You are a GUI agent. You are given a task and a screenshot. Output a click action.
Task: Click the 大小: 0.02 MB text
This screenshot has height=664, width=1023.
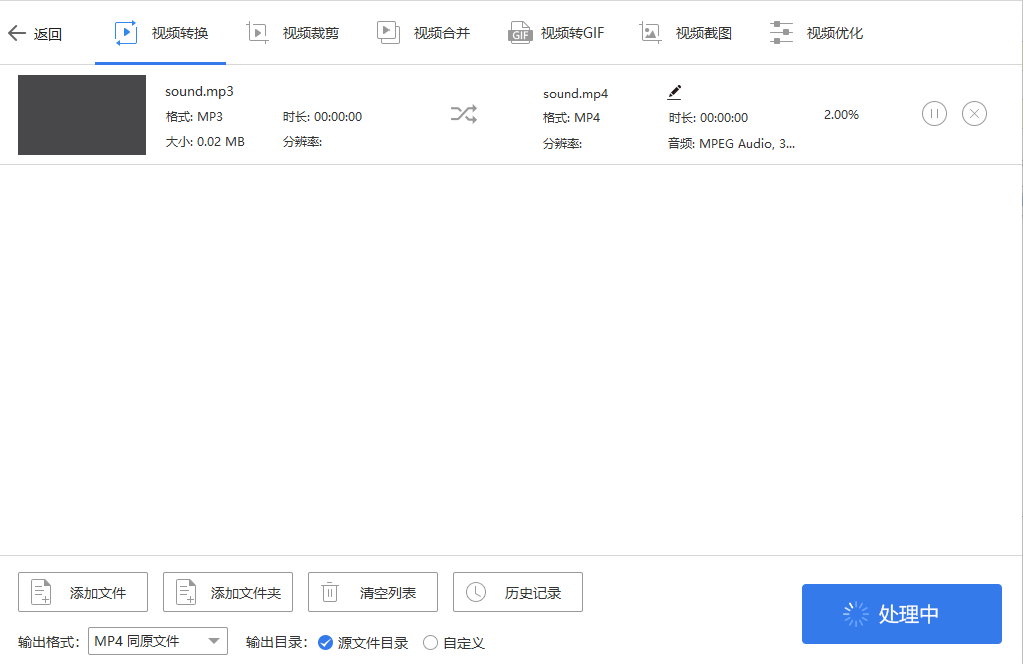click(205, 142)
